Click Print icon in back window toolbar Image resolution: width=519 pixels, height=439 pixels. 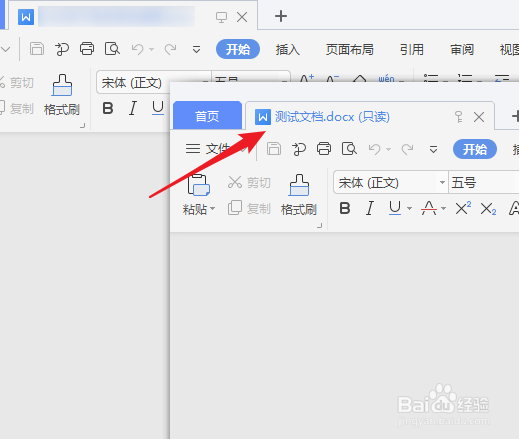tap(87, 49)
